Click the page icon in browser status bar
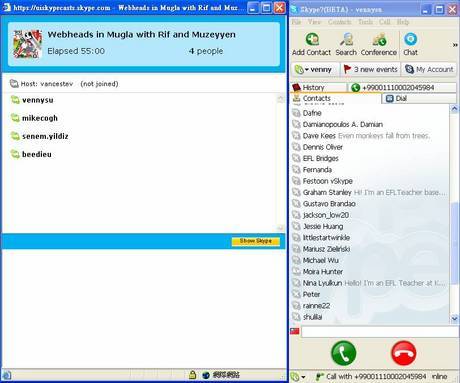The height and width of the screenshot is (383, 460). coord(7,375)
